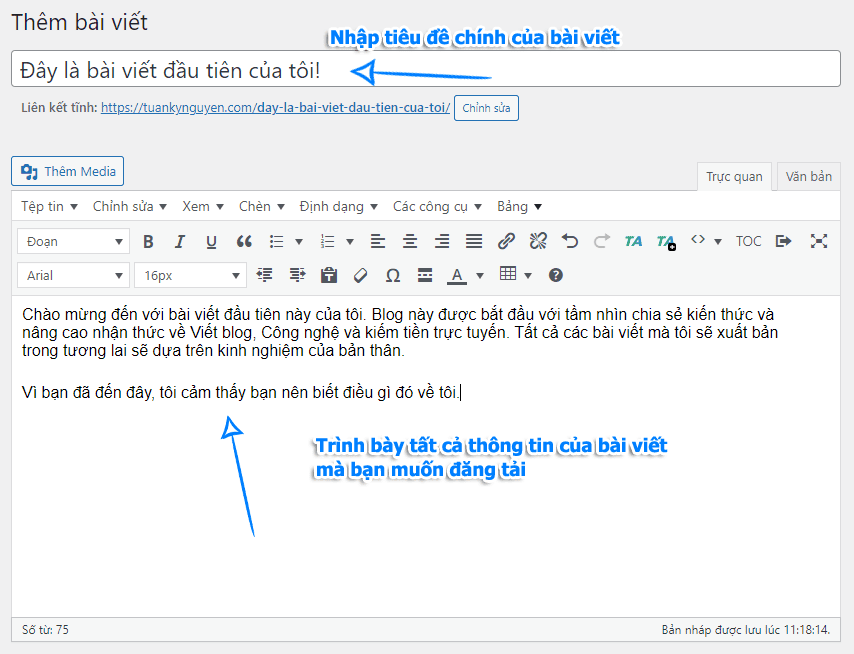
Task: Insert a special character Omega symbol
Action: (x=393, y=274)
